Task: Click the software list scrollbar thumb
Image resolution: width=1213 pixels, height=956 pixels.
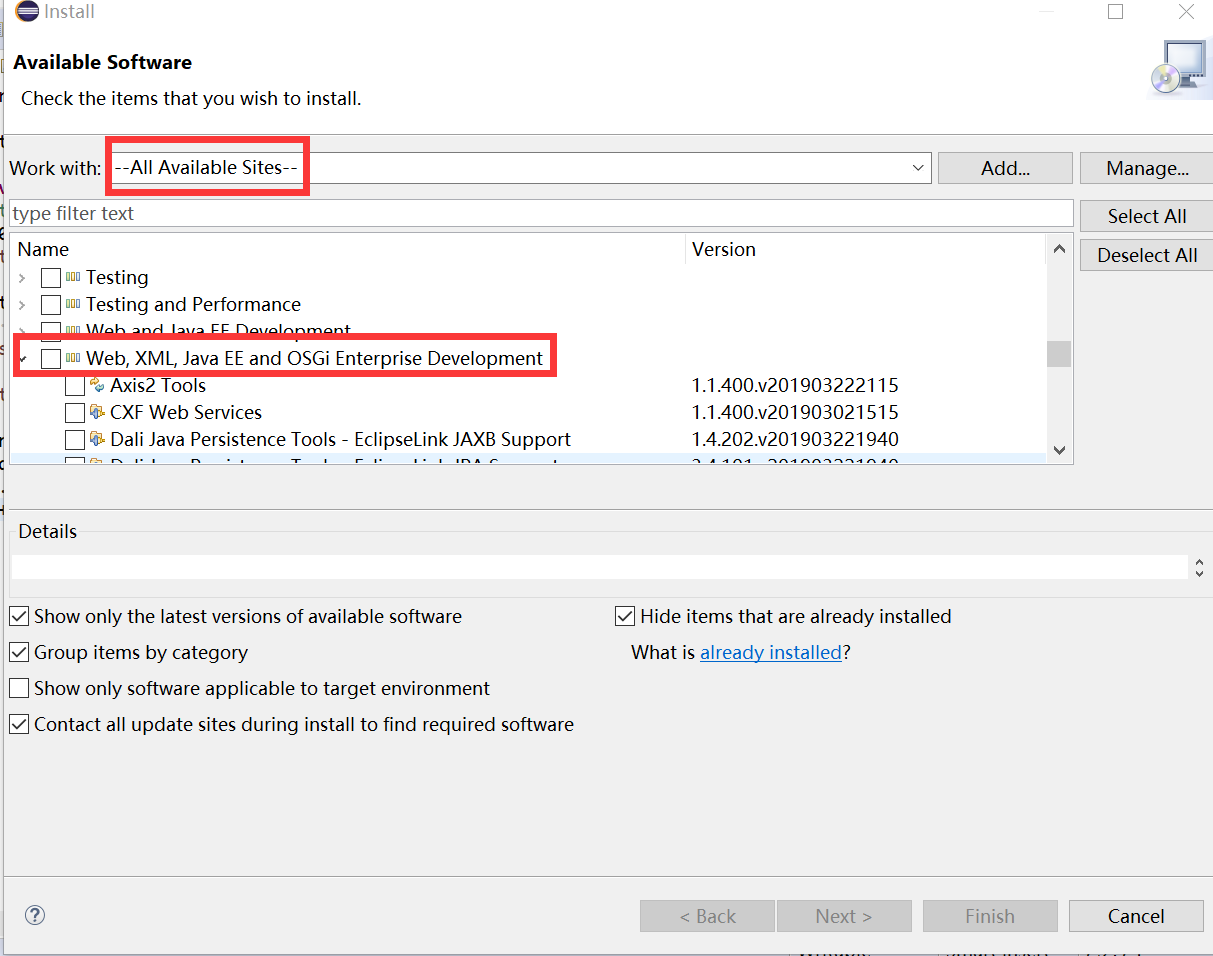Action: (1059, 354)
